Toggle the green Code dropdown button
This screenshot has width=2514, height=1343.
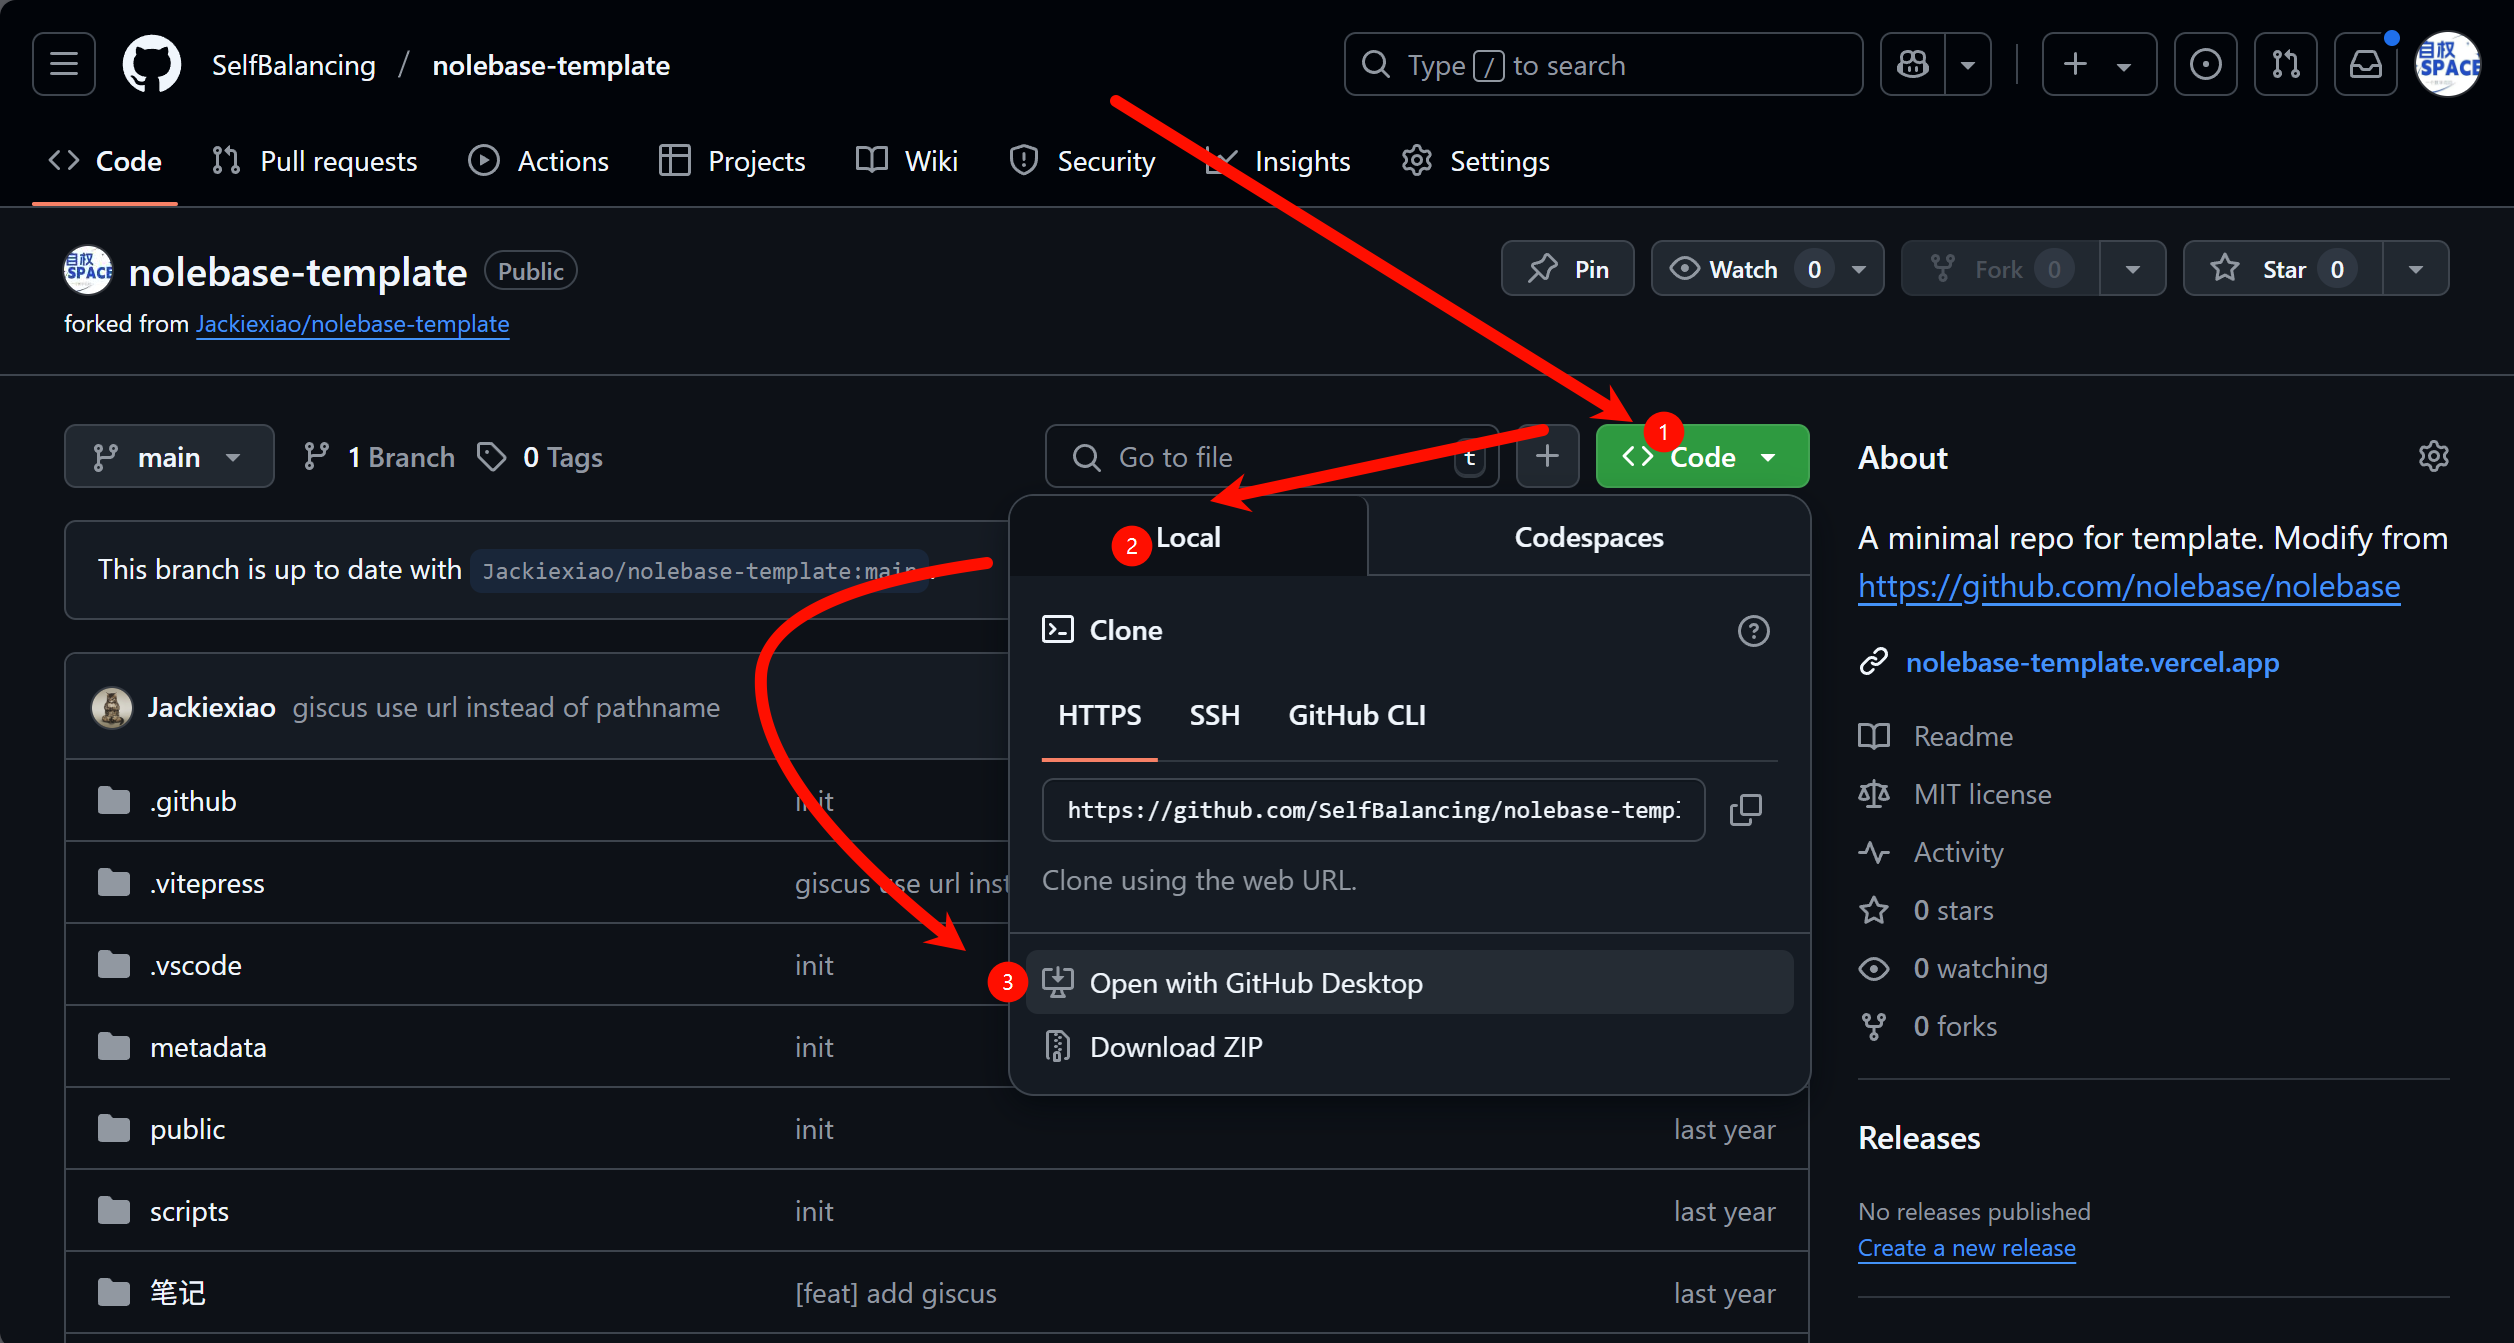pyautogui.click(x=1702, y=457)
